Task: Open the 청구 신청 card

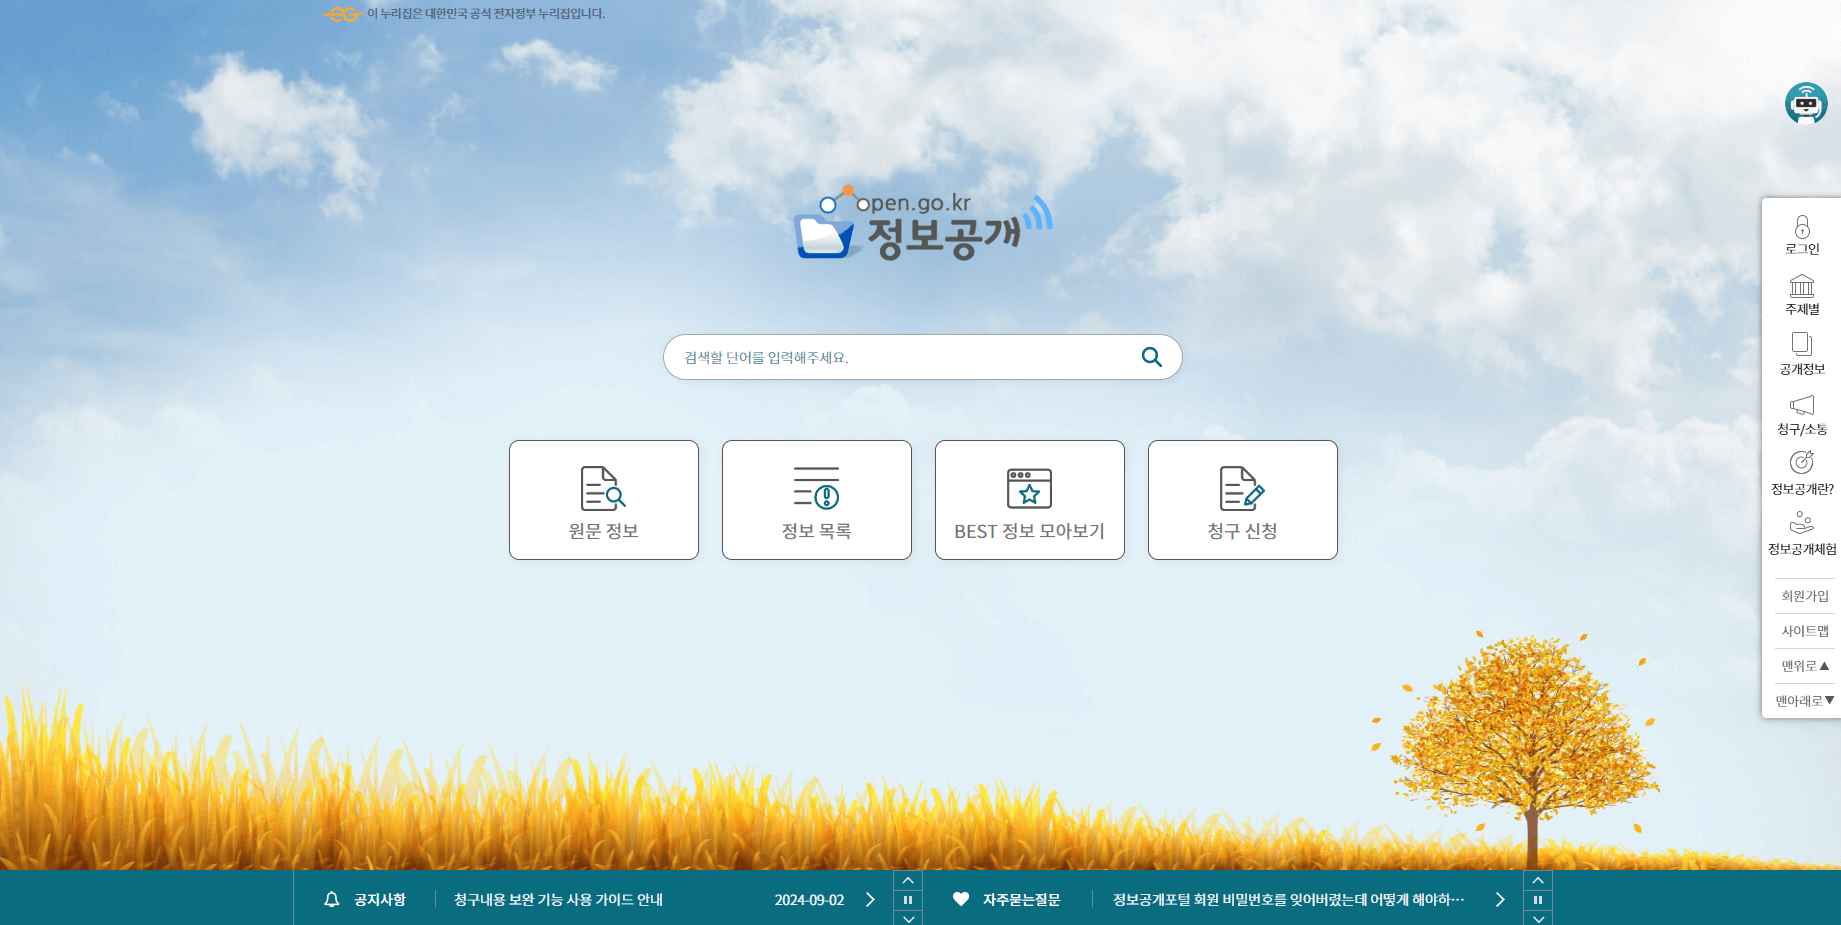Action: (1243, 500)
